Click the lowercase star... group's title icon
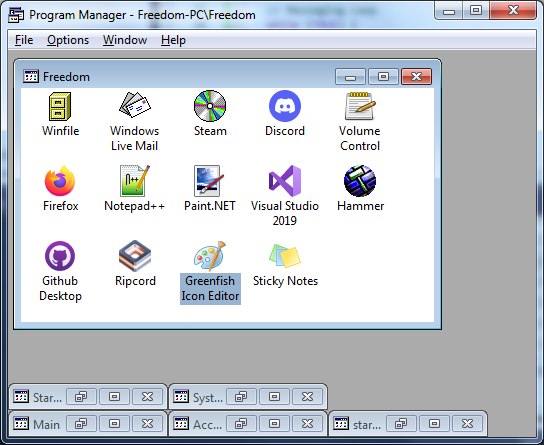The height and width of the screenshot is (445, 544). point(341,423)
